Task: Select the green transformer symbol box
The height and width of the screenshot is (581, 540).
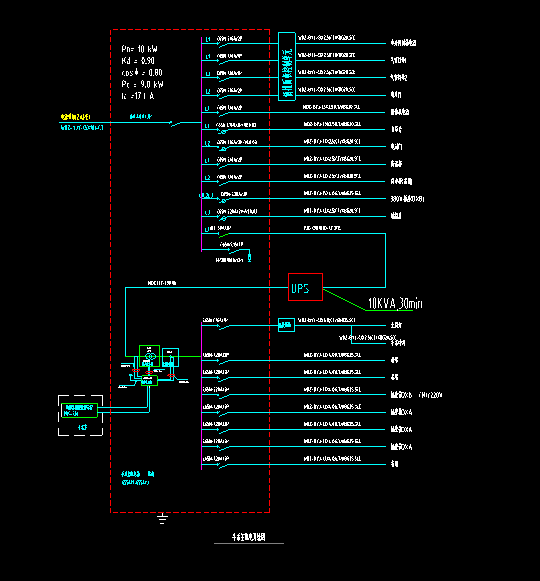Action: (x=149, y=356)
